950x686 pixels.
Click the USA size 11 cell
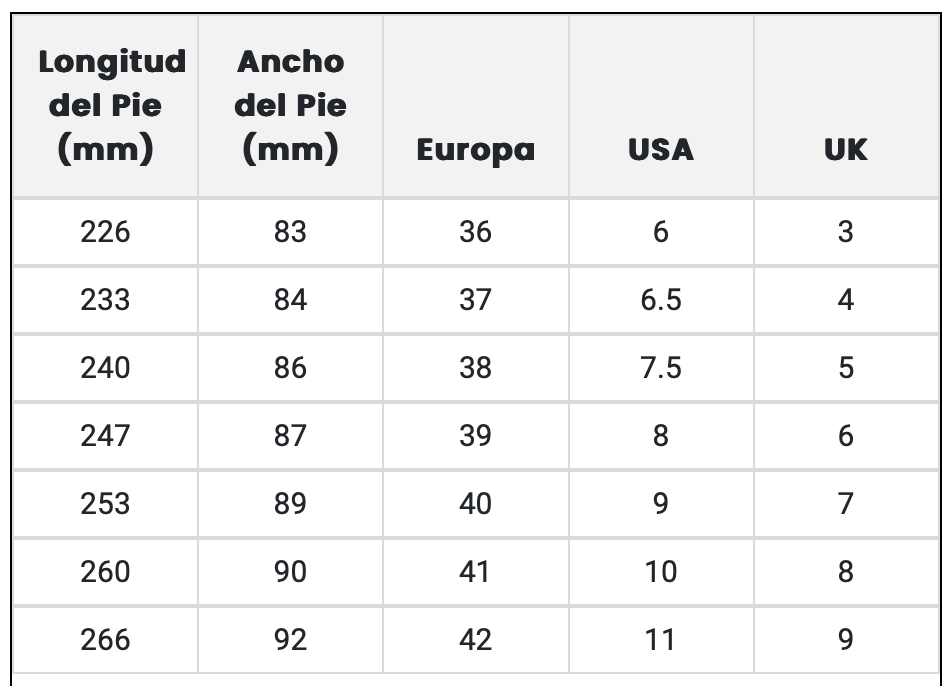pyautogui.click(x=660, y=640)
